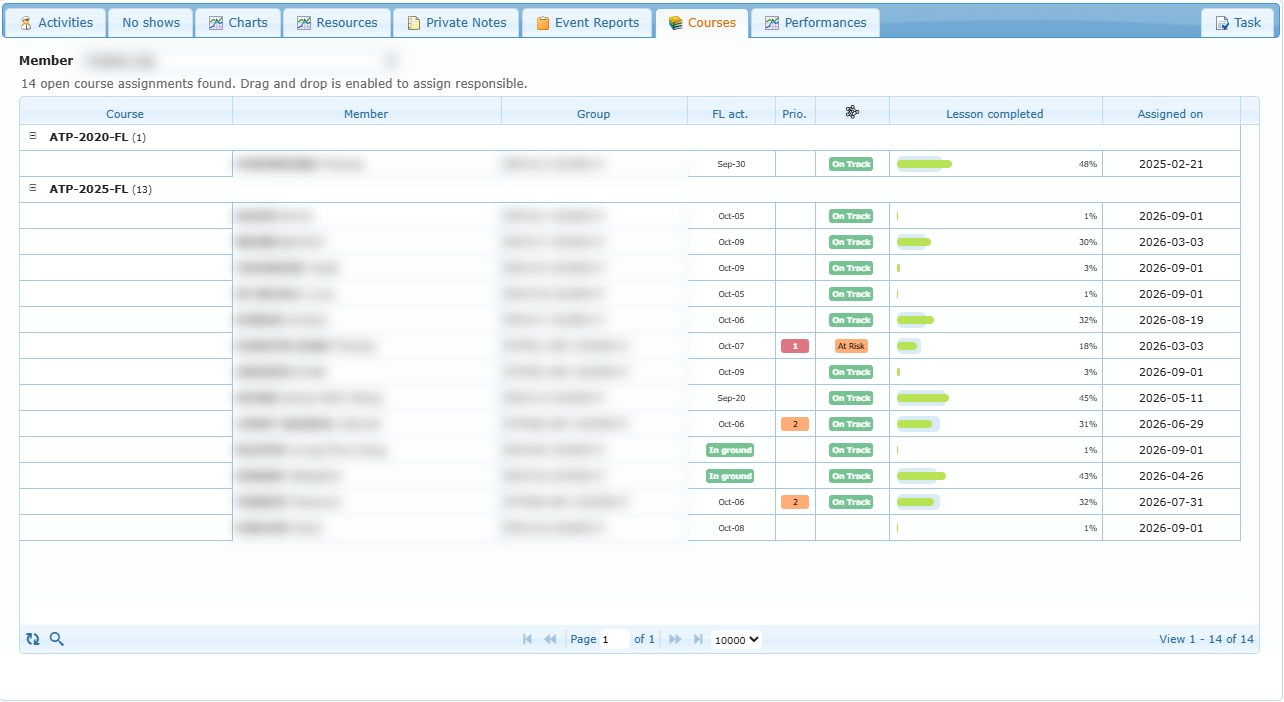Select the assigned date 2026-04-26

pyautogui.click(x=1171, y=476)
